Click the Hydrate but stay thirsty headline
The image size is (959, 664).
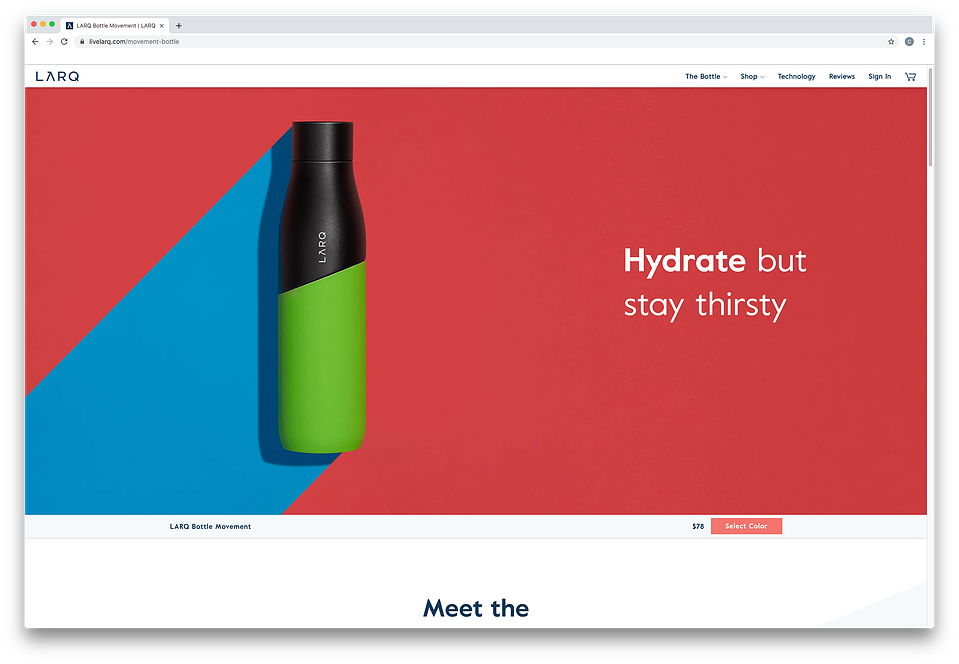tap(715, 283)
